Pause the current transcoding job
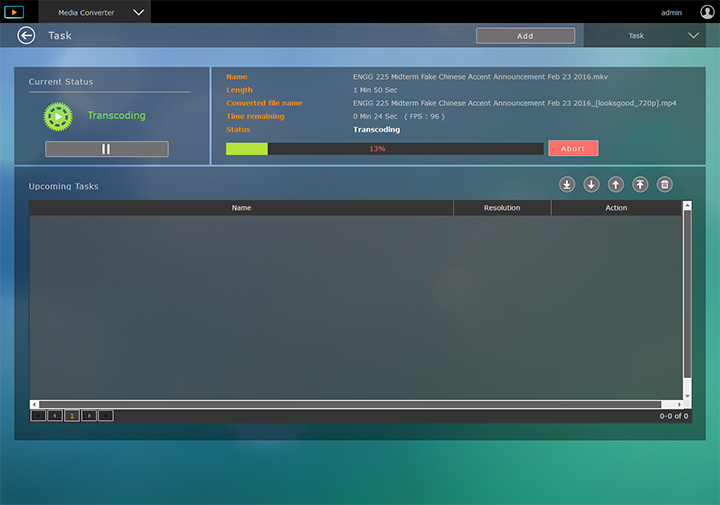 point(107,149)
